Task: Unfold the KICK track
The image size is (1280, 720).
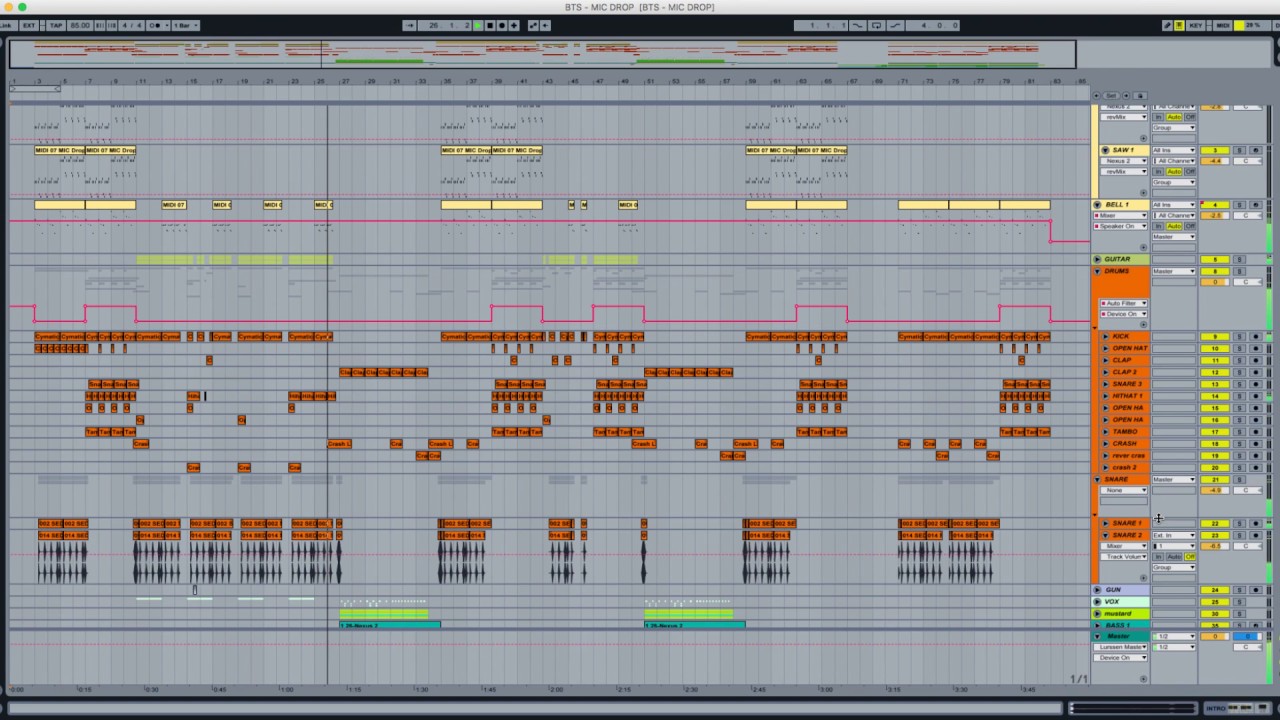Action: point(1105,337)
